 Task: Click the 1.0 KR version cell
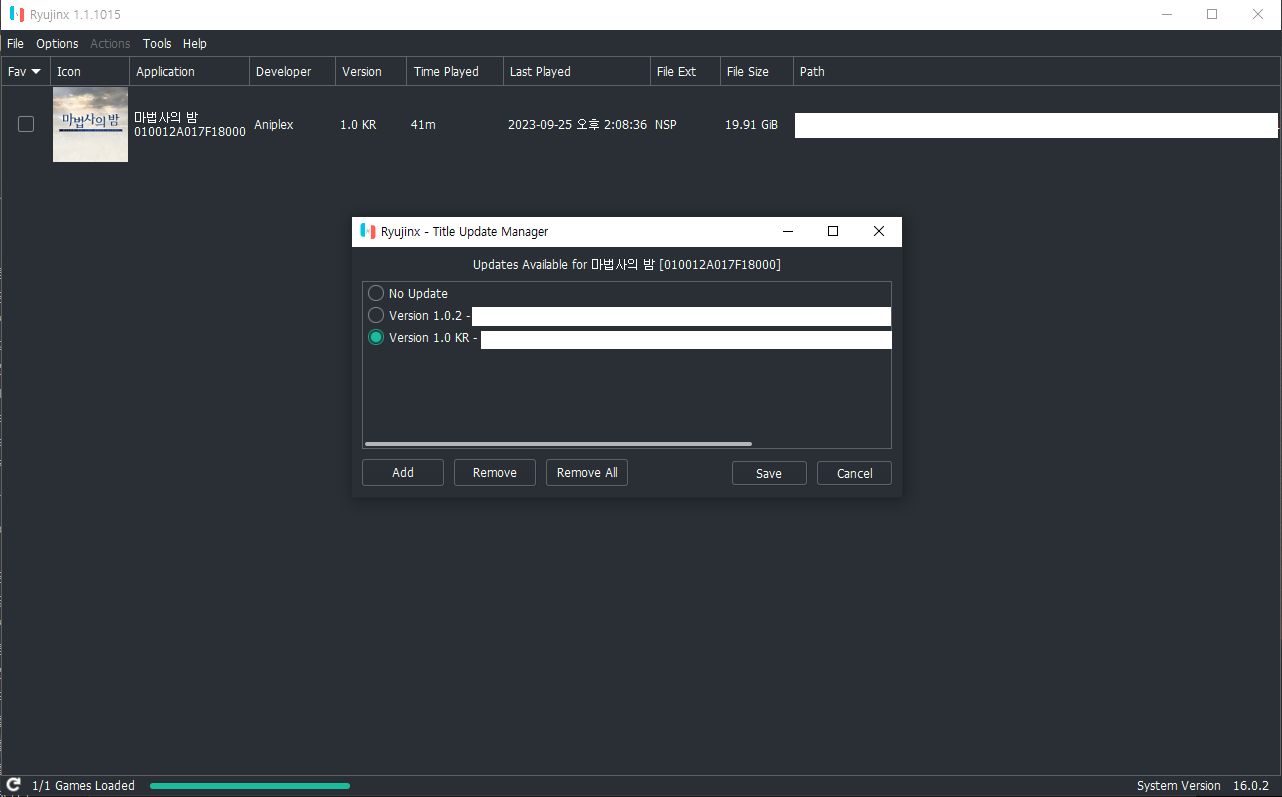pos(358,125)
